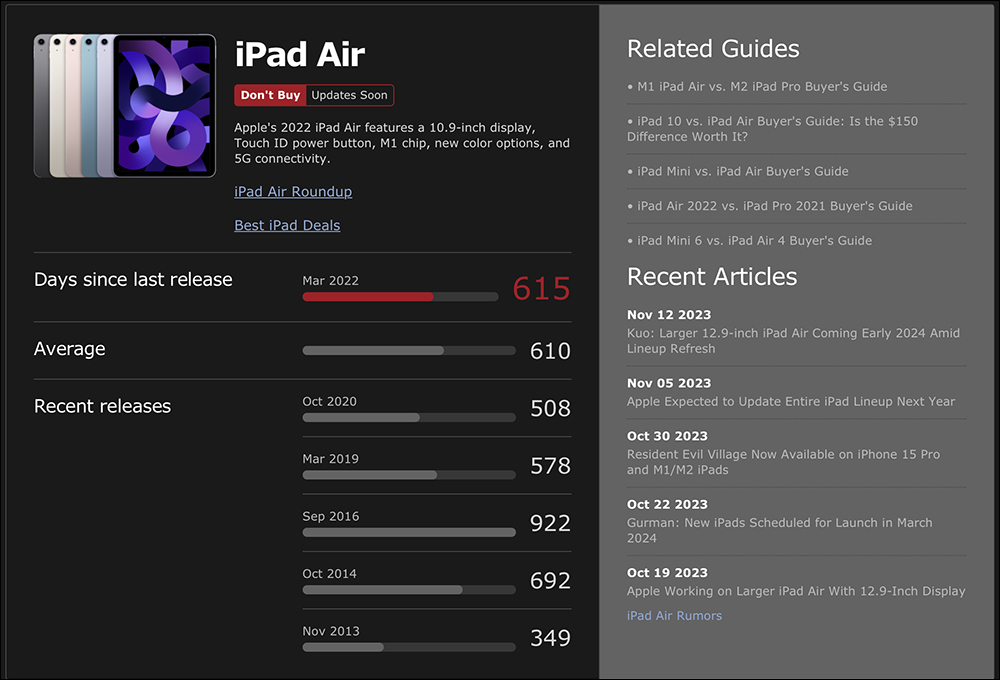
Task: Open Apple Expected to Update Entire iPad Lineup article
Action: (x=791, y=401)
